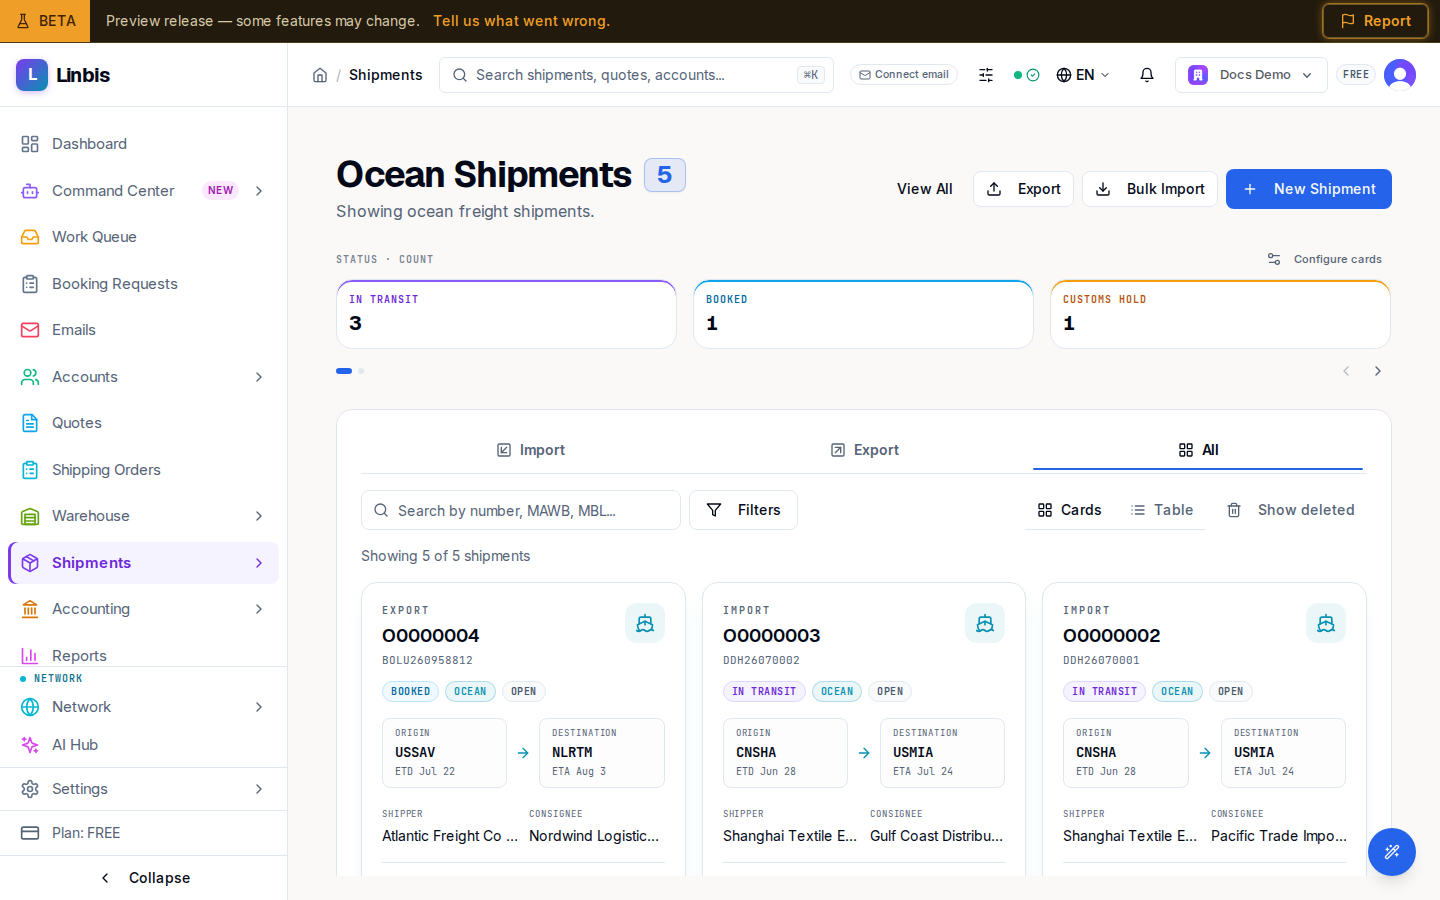The image size is (1440, 900).
Task: Switch to Cards view
Action: pos(1069,510)
